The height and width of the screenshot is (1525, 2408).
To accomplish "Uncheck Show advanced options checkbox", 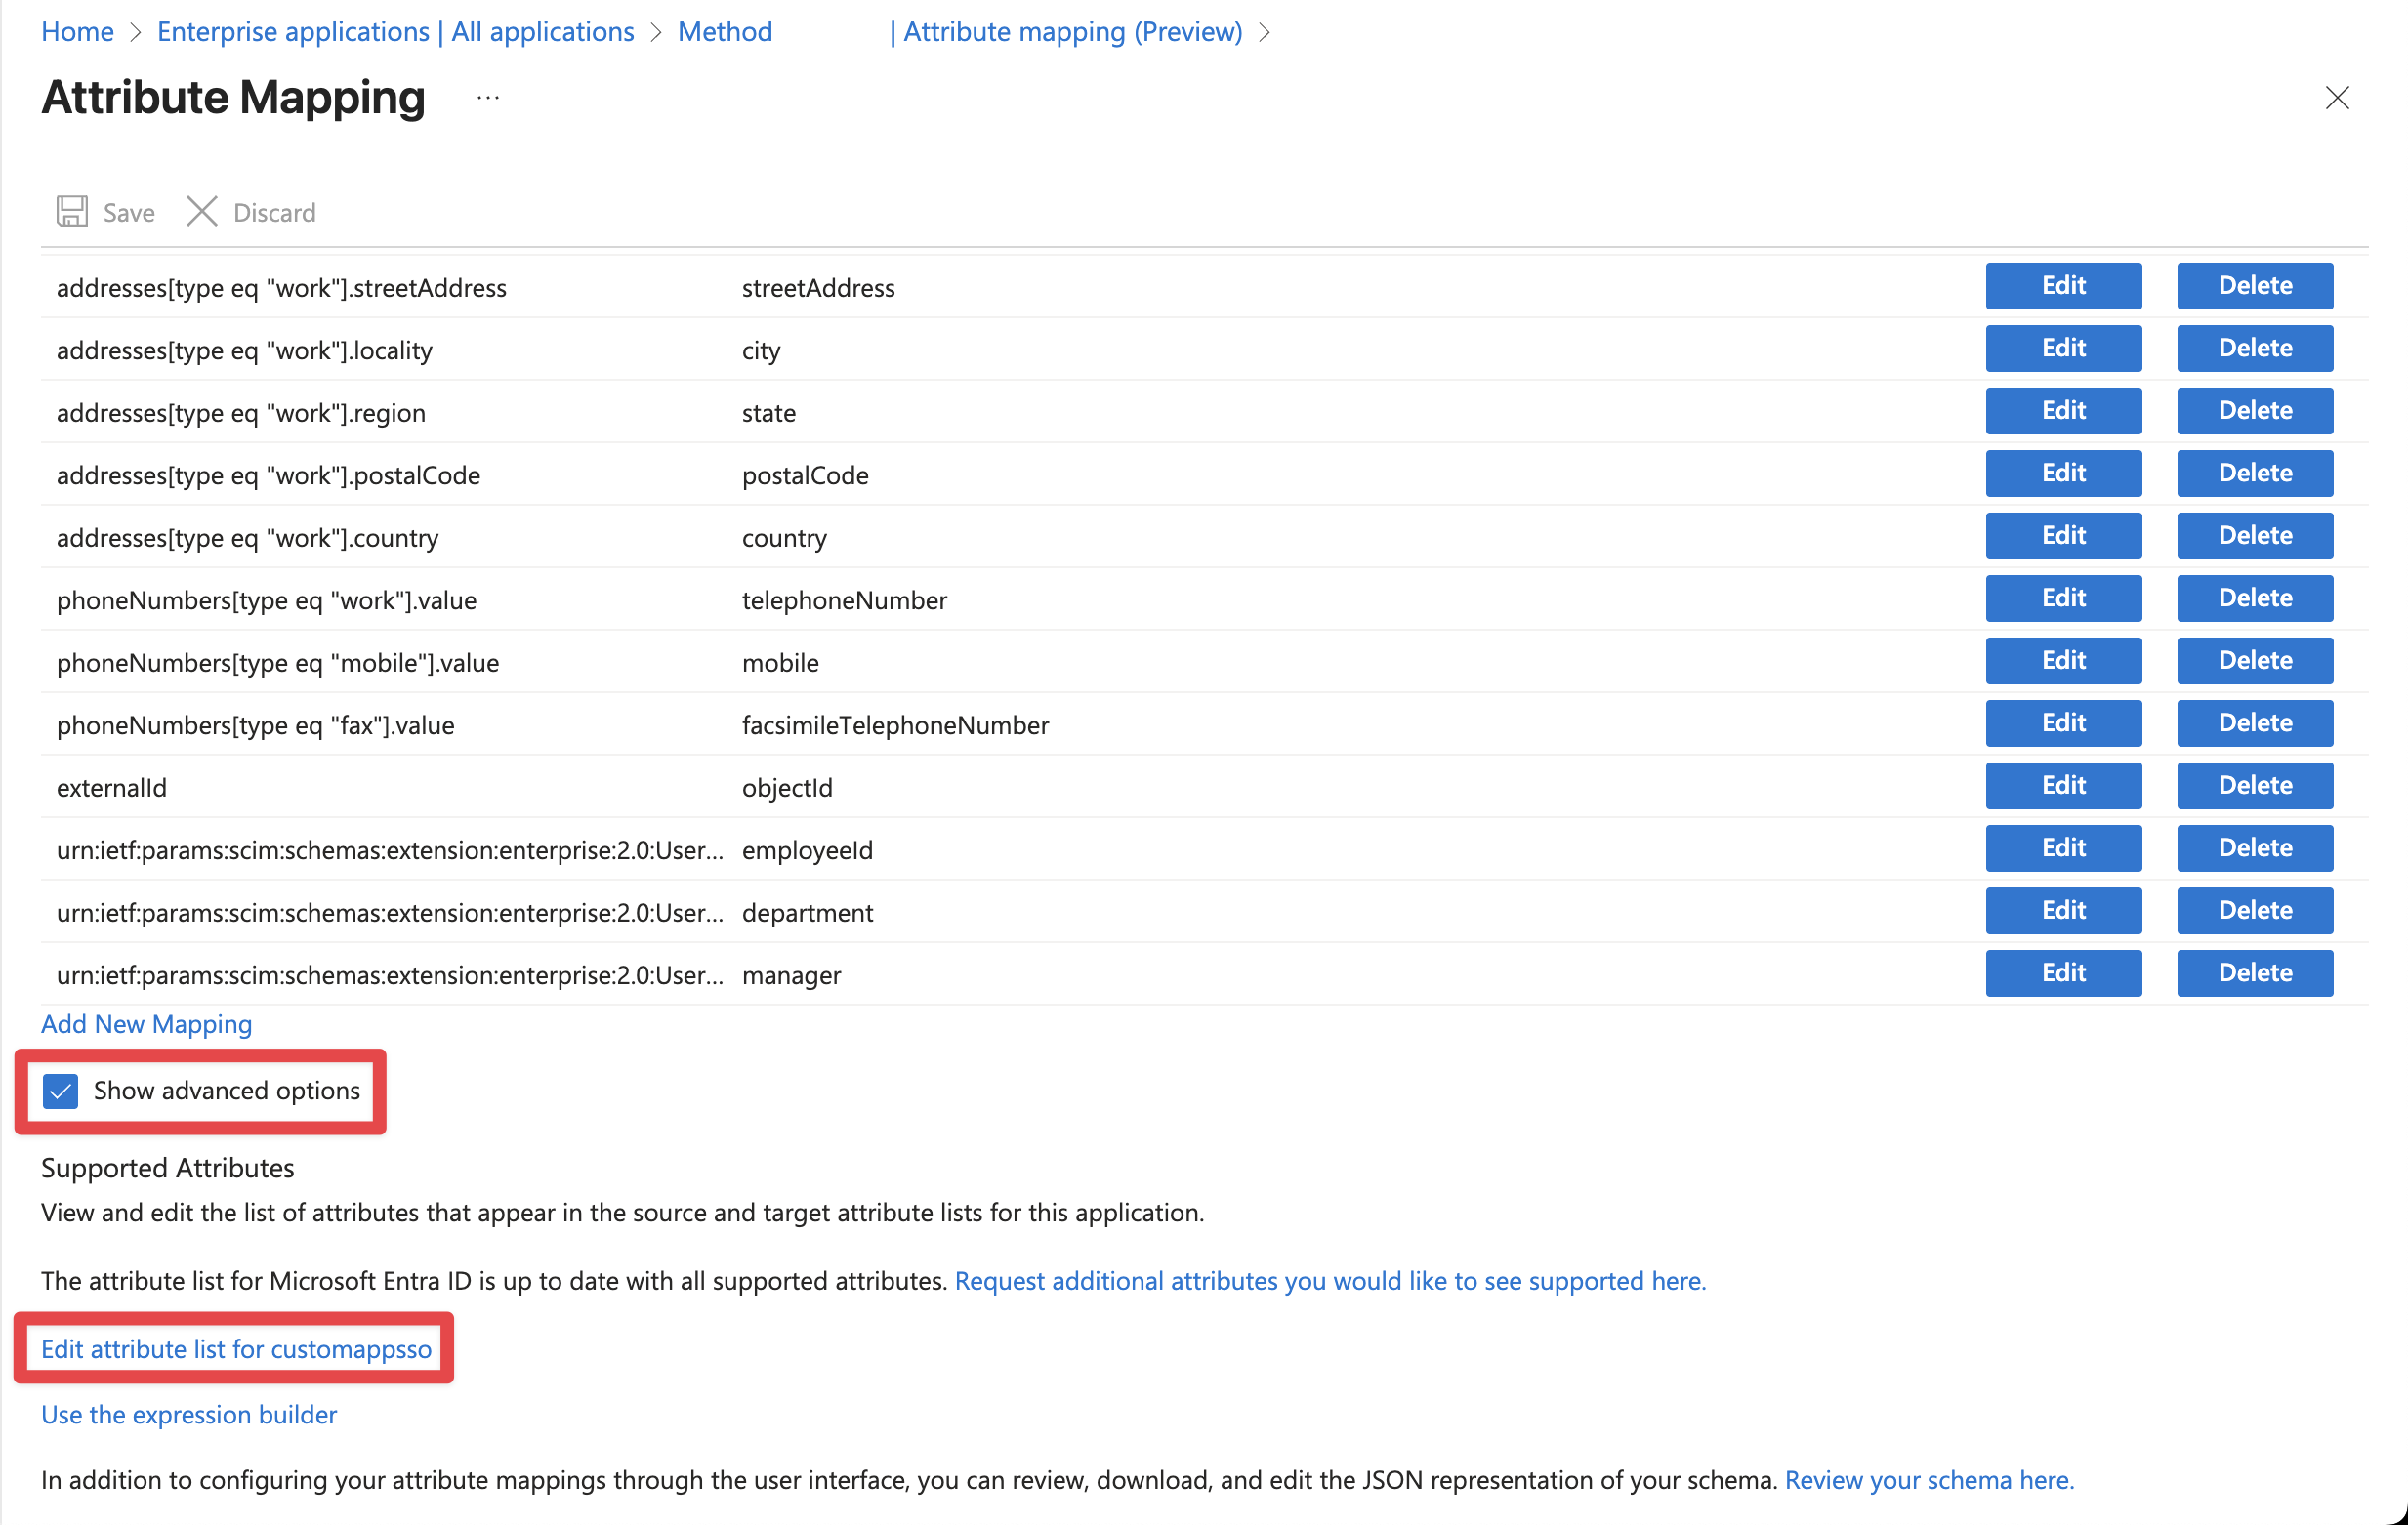I will 61,1090.
